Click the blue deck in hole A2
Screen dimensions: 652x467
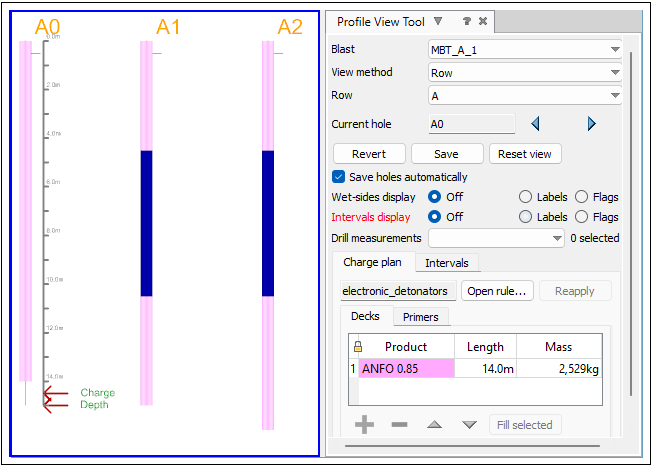[x=268, y=223]
